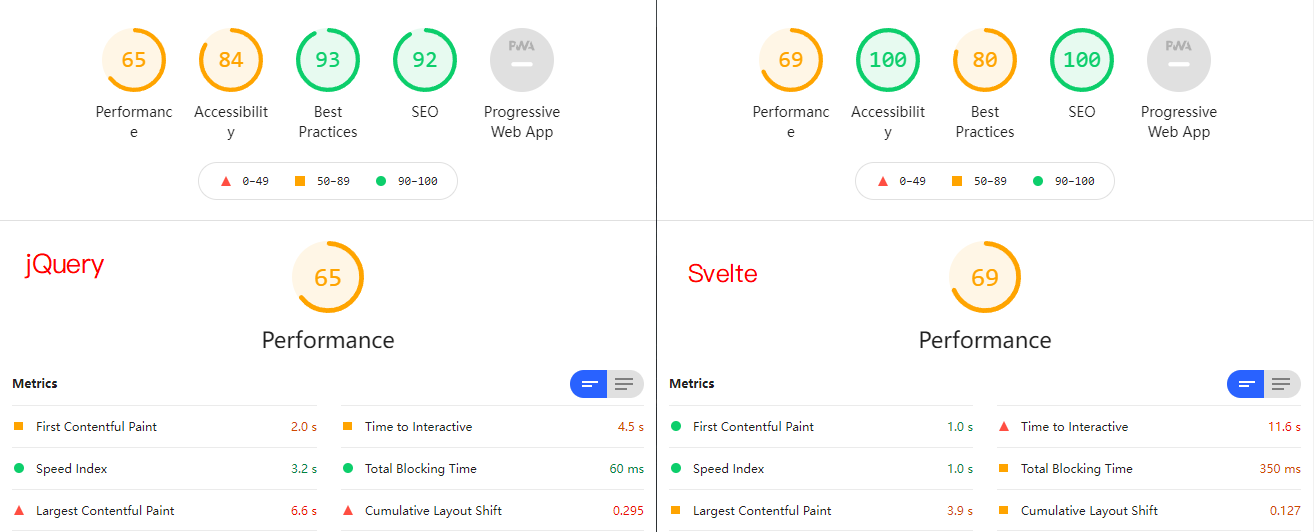Switch jQuery metrics to expanded view toggle

625,384
